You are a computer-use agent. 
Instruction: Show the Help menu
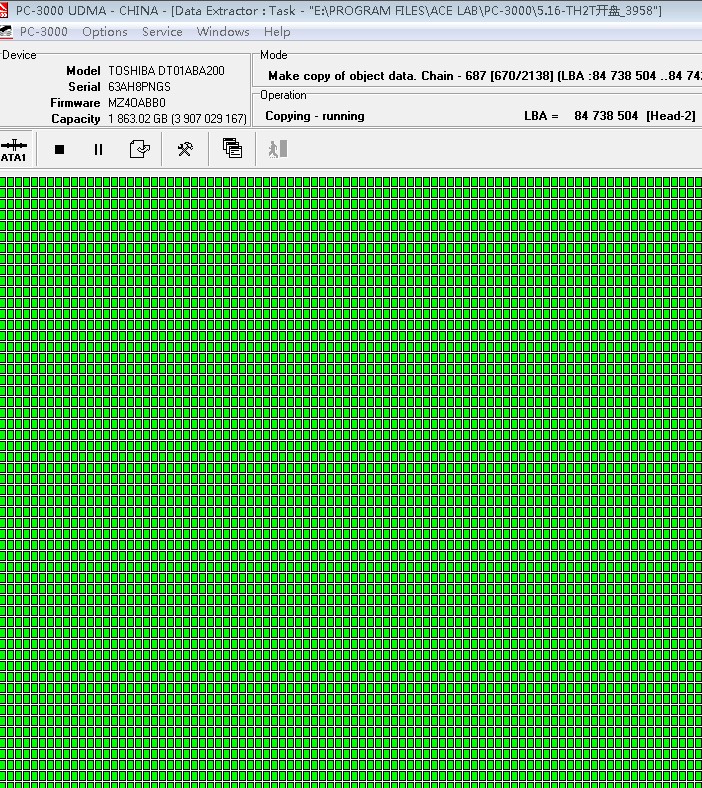(x=277, y=32)
